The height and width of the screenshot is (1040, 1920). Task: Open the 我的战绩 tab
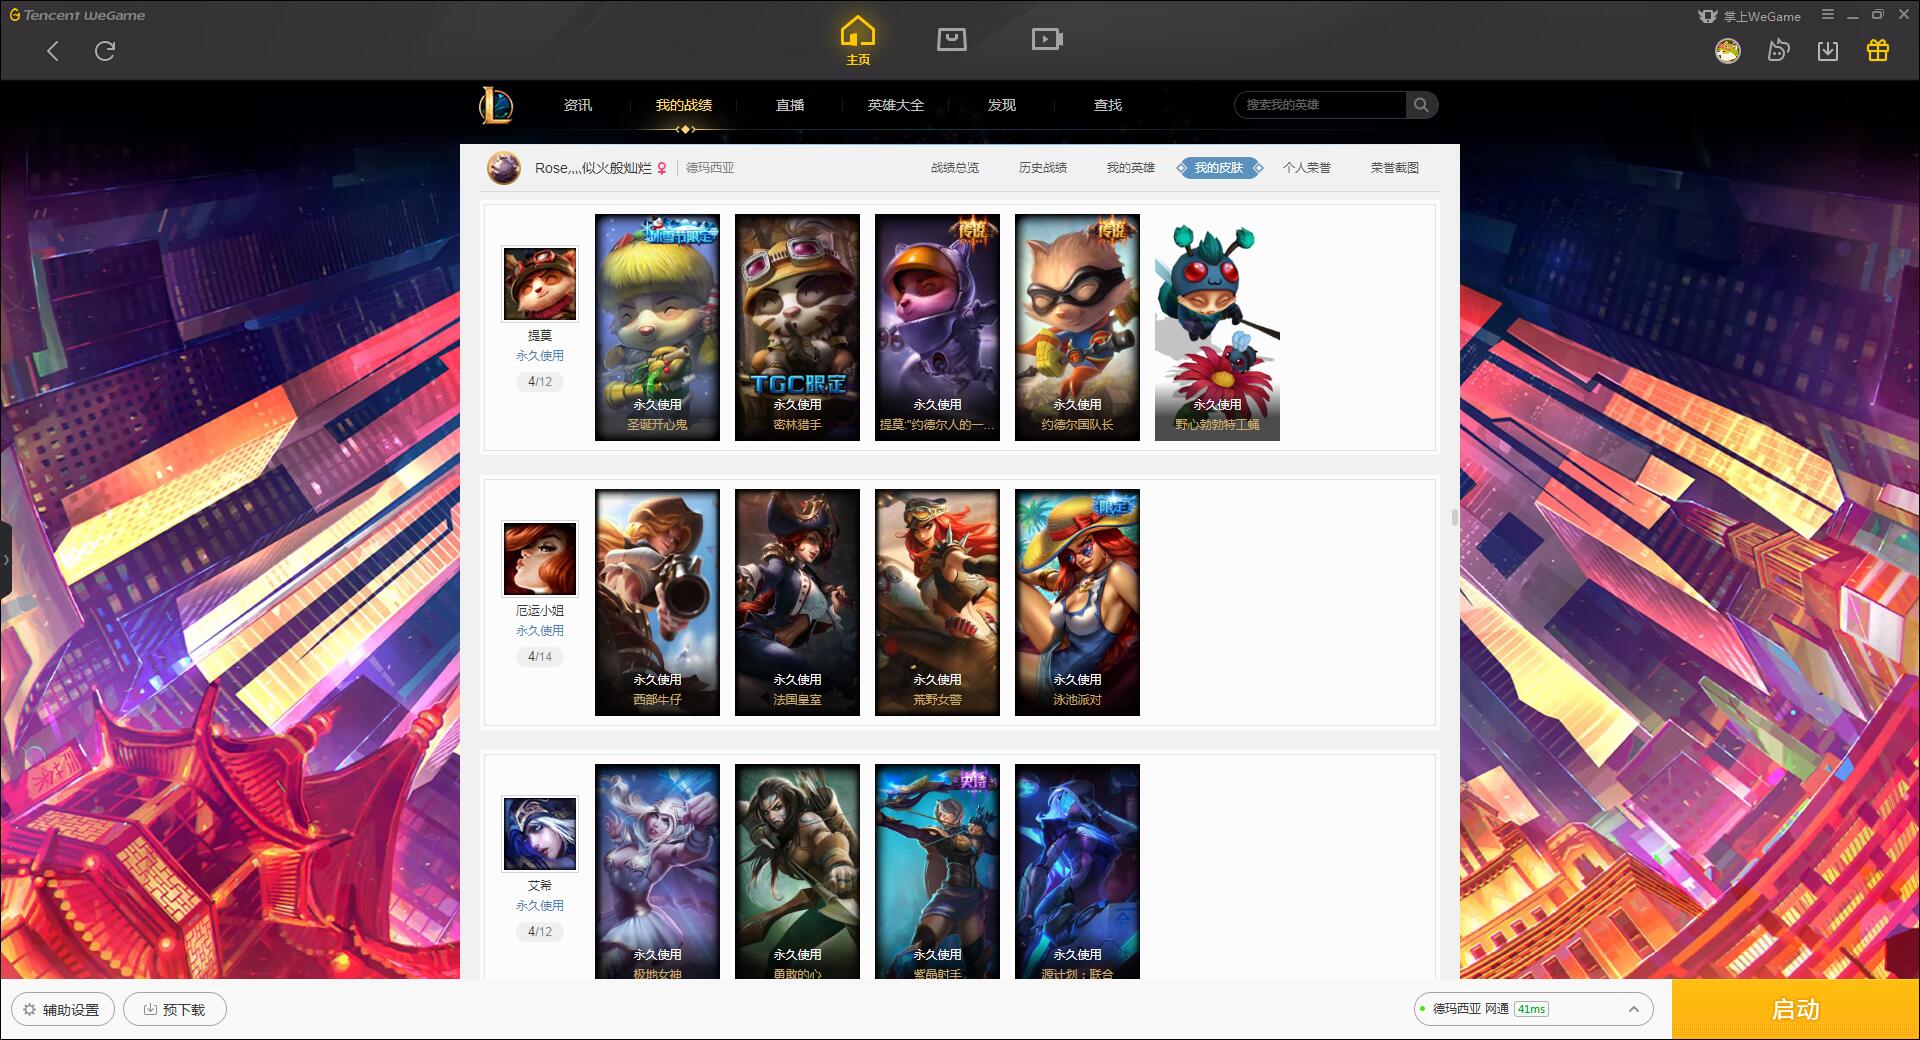click(x=684, y=105)
